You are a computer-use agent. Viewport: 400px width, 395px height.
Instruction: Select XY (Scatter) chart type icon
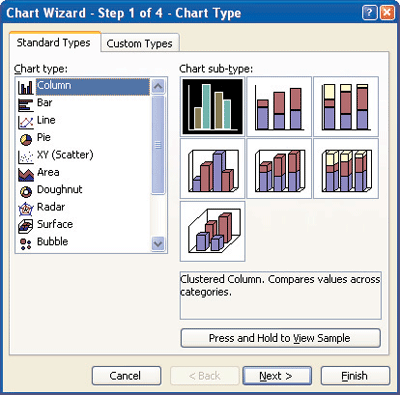[x=26, y=156]
